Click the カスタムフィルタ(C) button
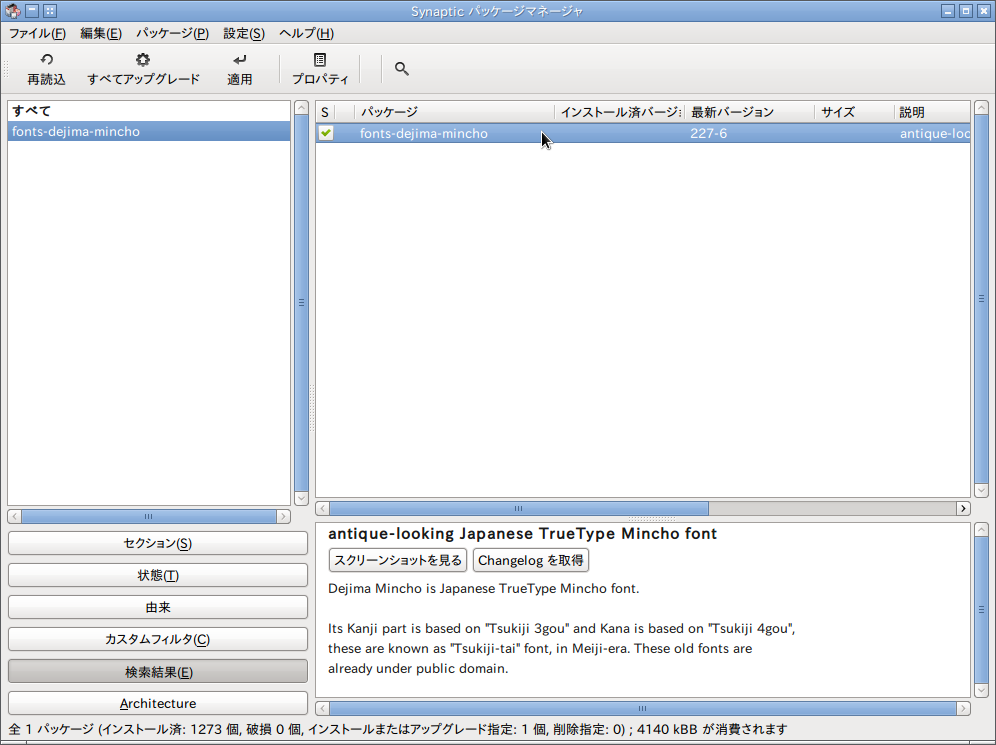 click(158, 639)
